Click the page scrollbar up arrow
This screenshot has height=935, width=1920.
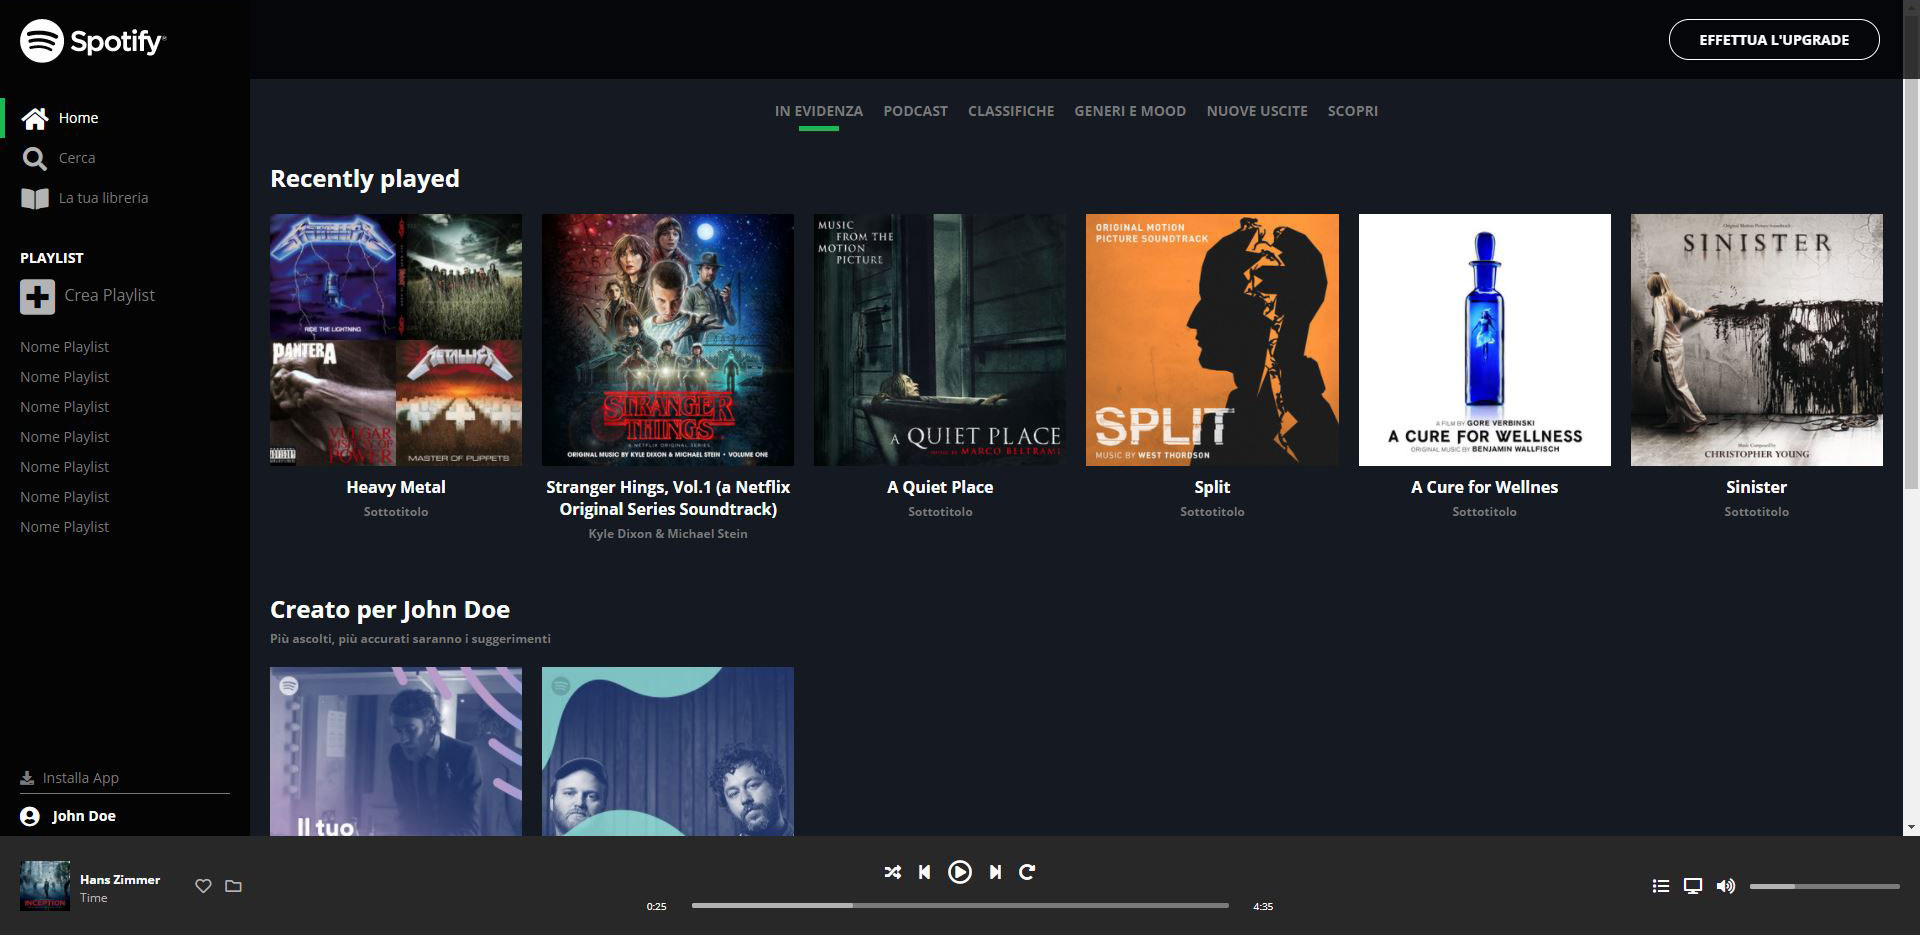click(x=1911, y=8)
